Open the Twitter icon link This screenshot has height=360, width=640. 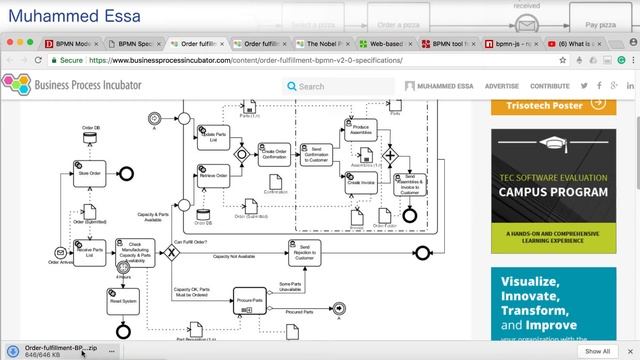[x=584, y=86]
